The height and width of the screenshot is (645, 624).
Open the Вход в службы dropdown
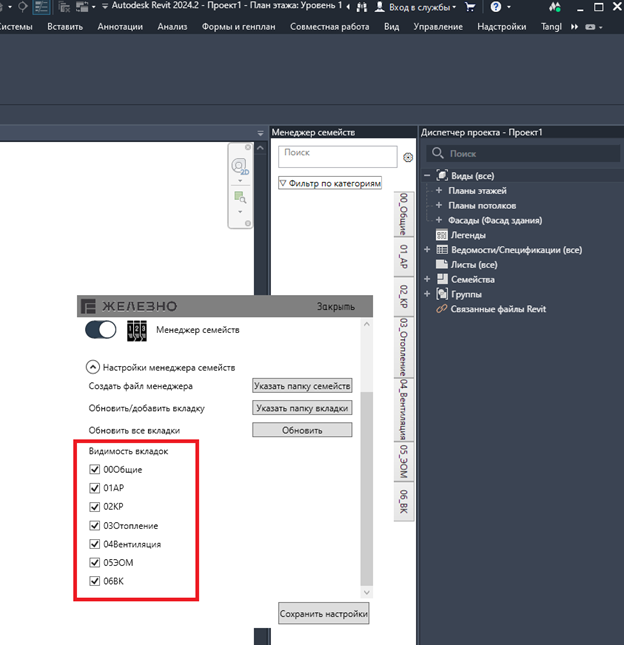pyautogui.click(x=422, y=7)
